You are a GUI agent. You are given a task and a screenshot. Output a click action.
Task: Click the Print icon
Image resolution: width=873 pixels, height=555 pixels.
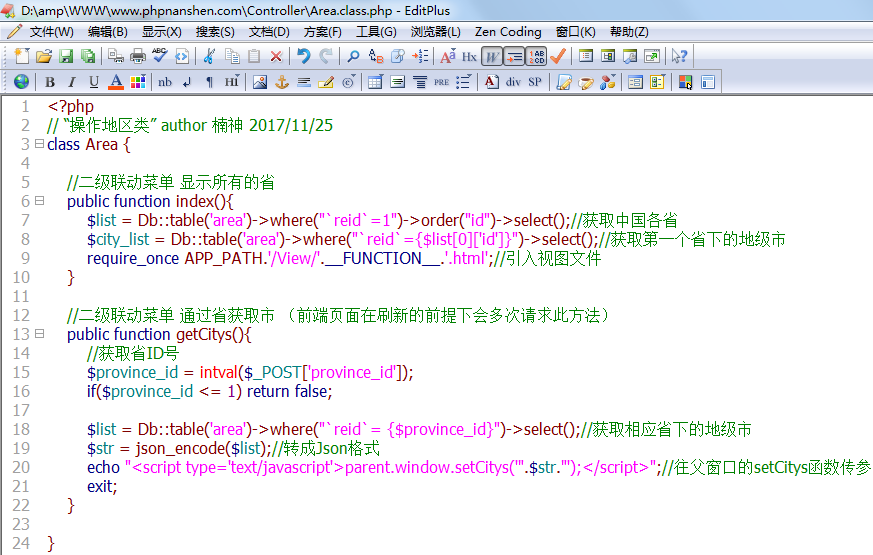tap(138, 56)
